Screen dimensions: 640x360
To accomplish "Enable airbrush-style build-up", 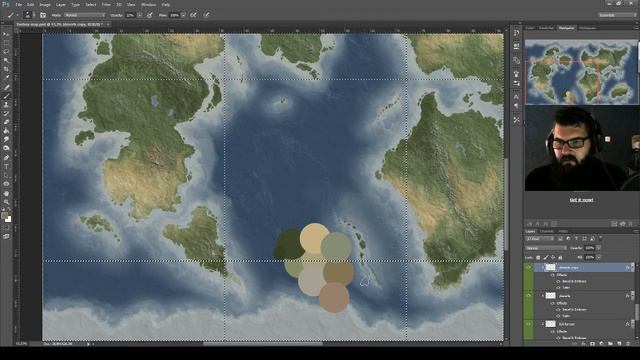I will (x=193, y=15).
